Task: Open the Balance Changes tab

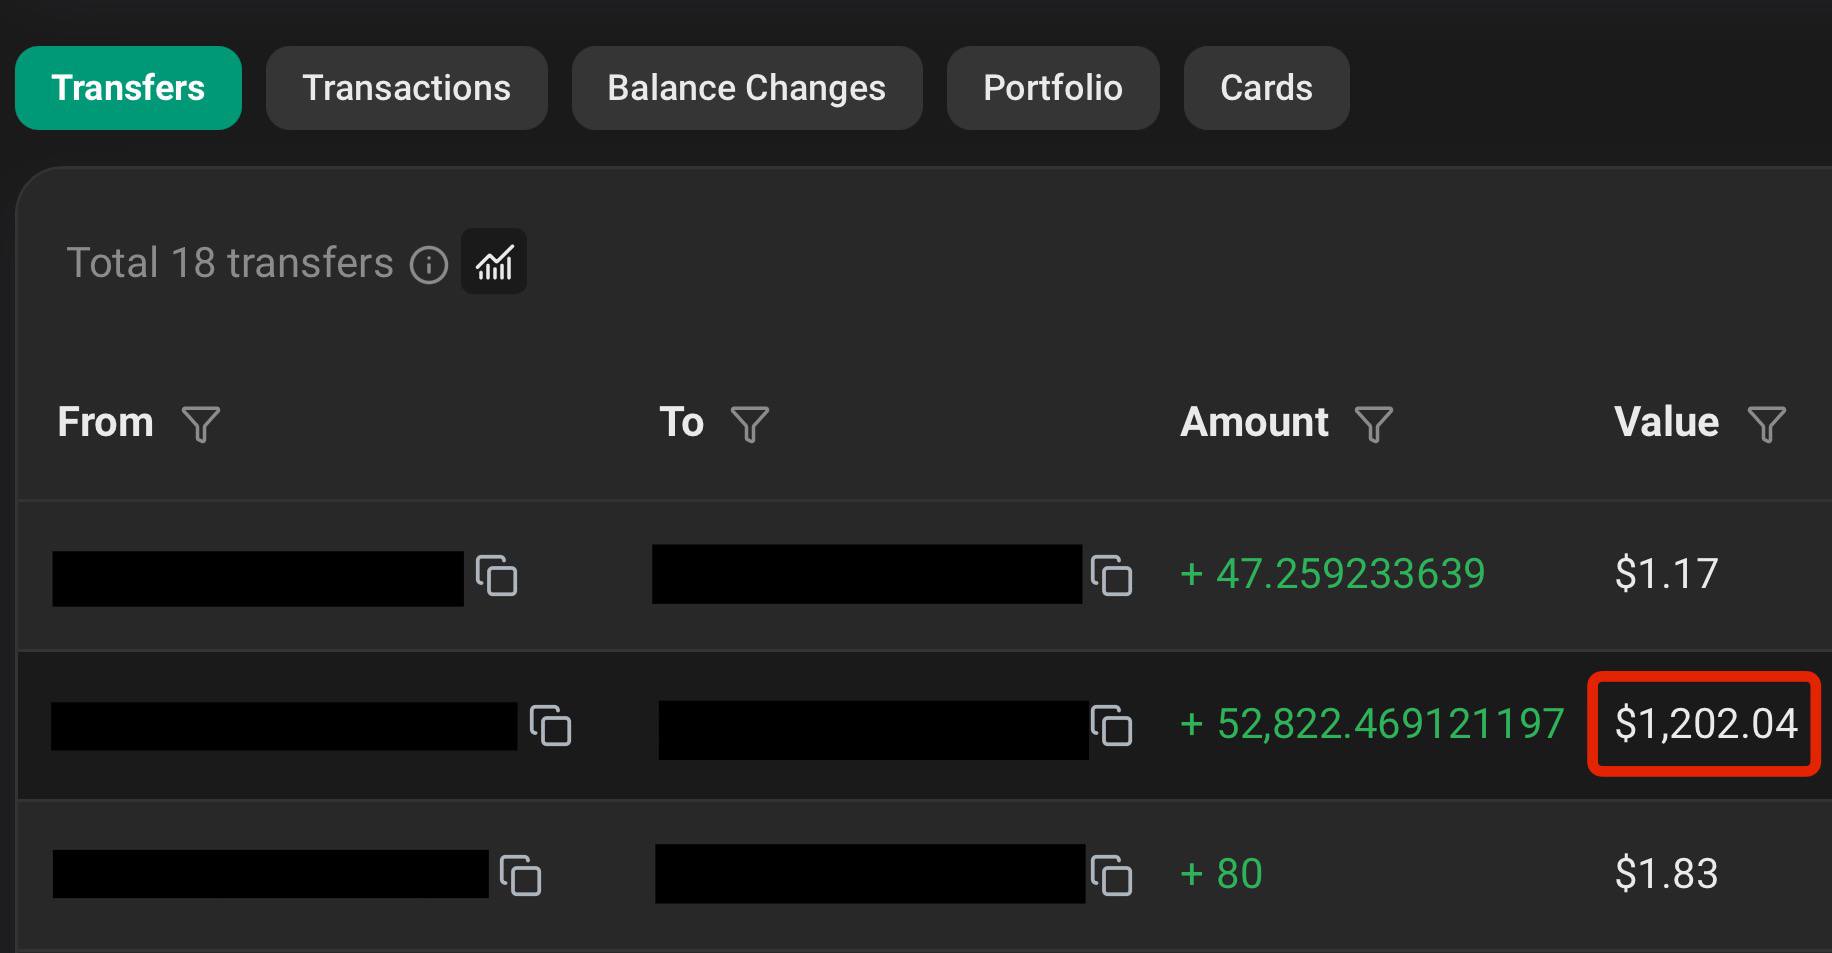Action: pos(747,88)
